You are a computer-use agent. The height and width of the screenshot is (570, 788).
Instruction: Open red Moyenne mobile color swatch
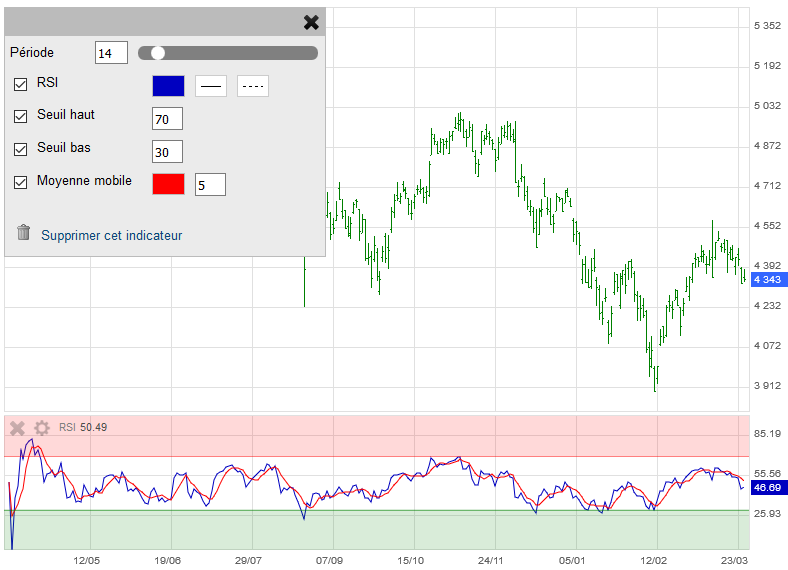tap(168, 184)
